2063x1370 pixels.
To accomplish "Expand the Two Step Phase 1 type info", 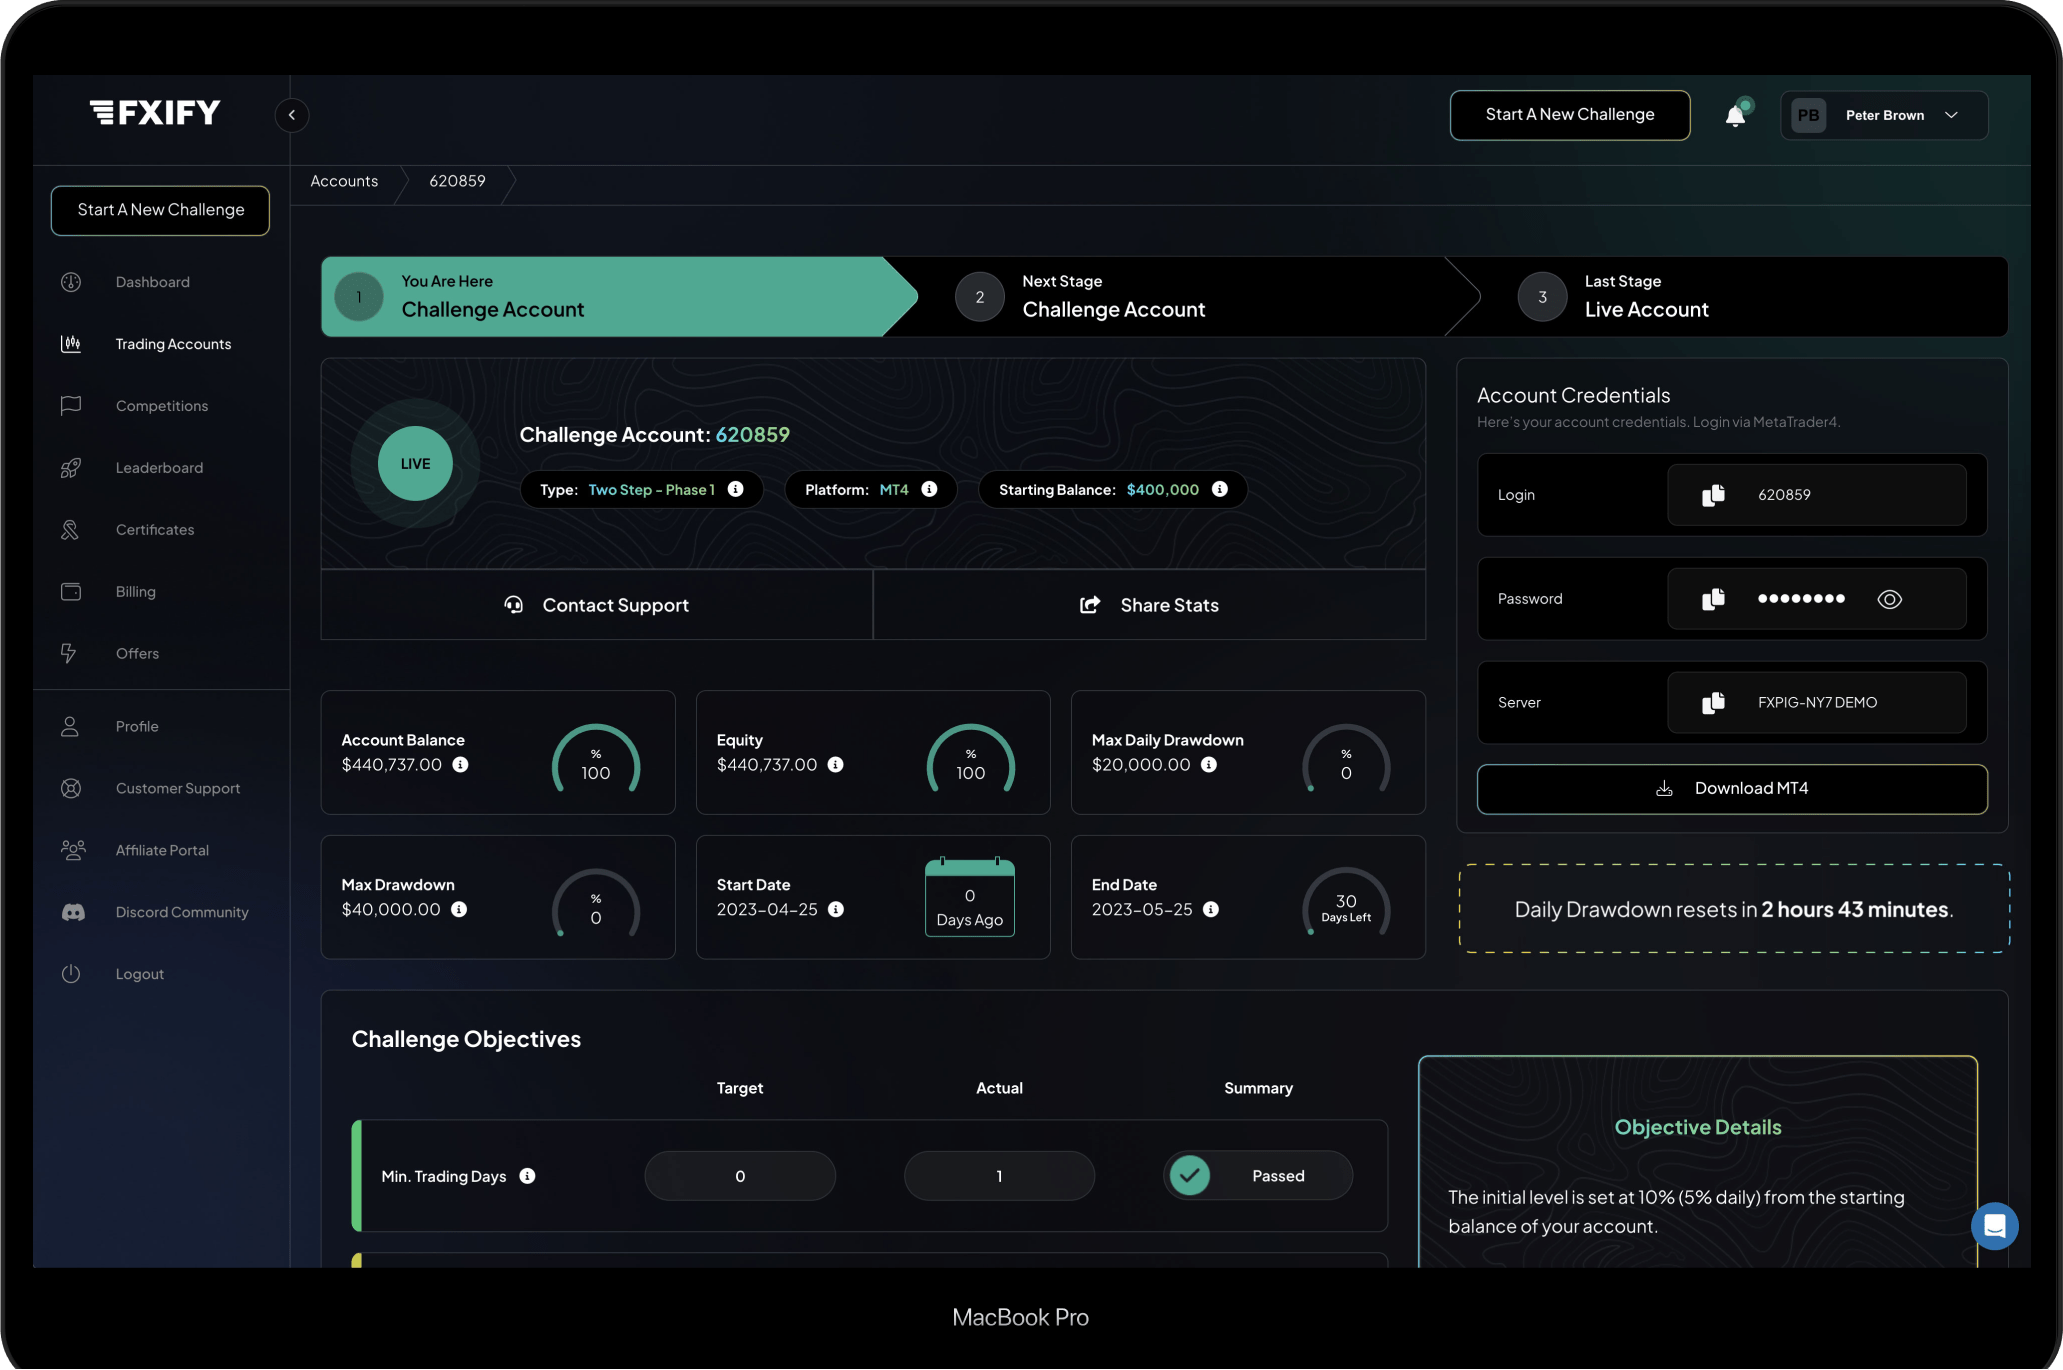I will click(x=737, y=489).
